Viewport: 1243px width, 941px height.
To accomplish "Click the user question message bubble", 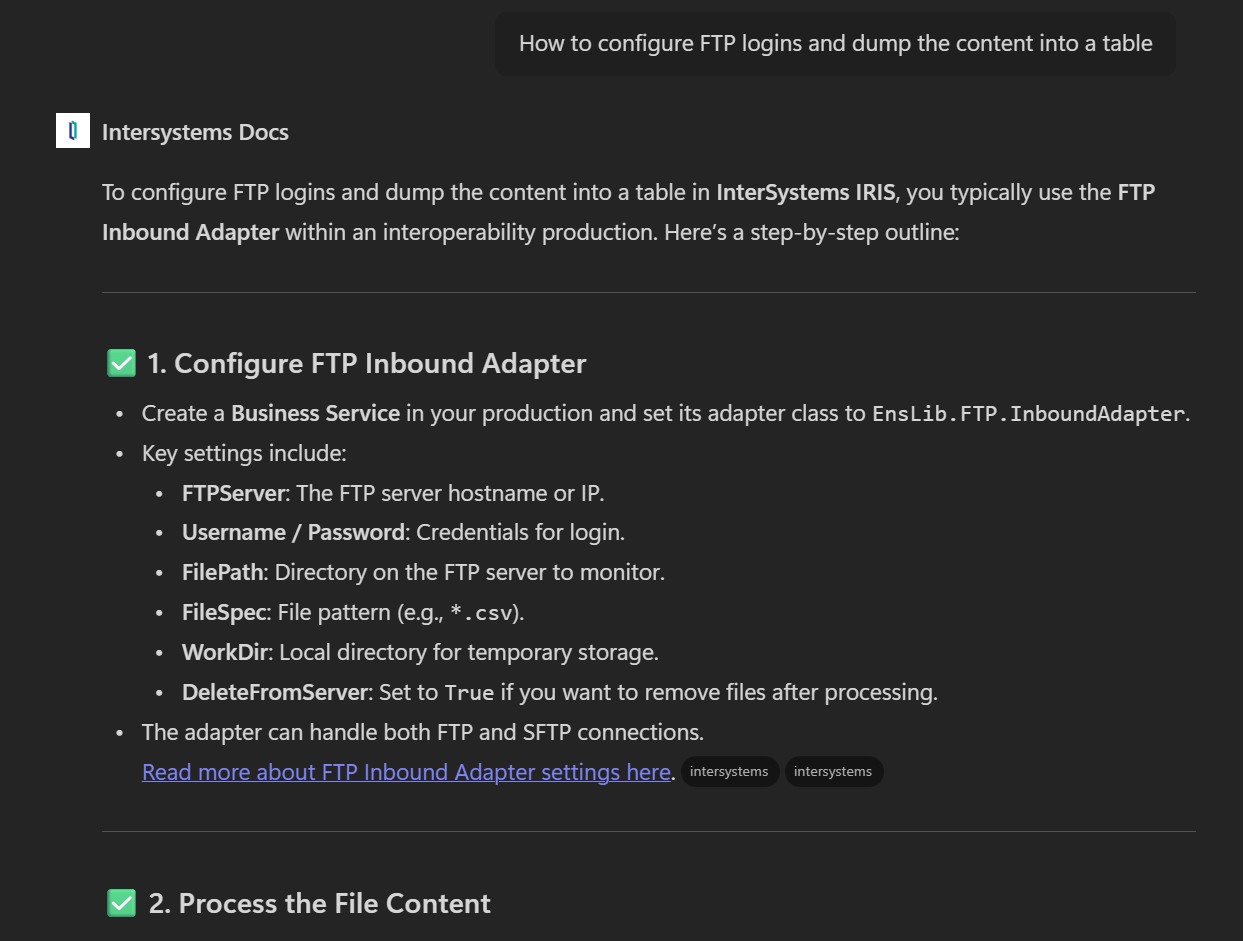I will pos(835,44).
